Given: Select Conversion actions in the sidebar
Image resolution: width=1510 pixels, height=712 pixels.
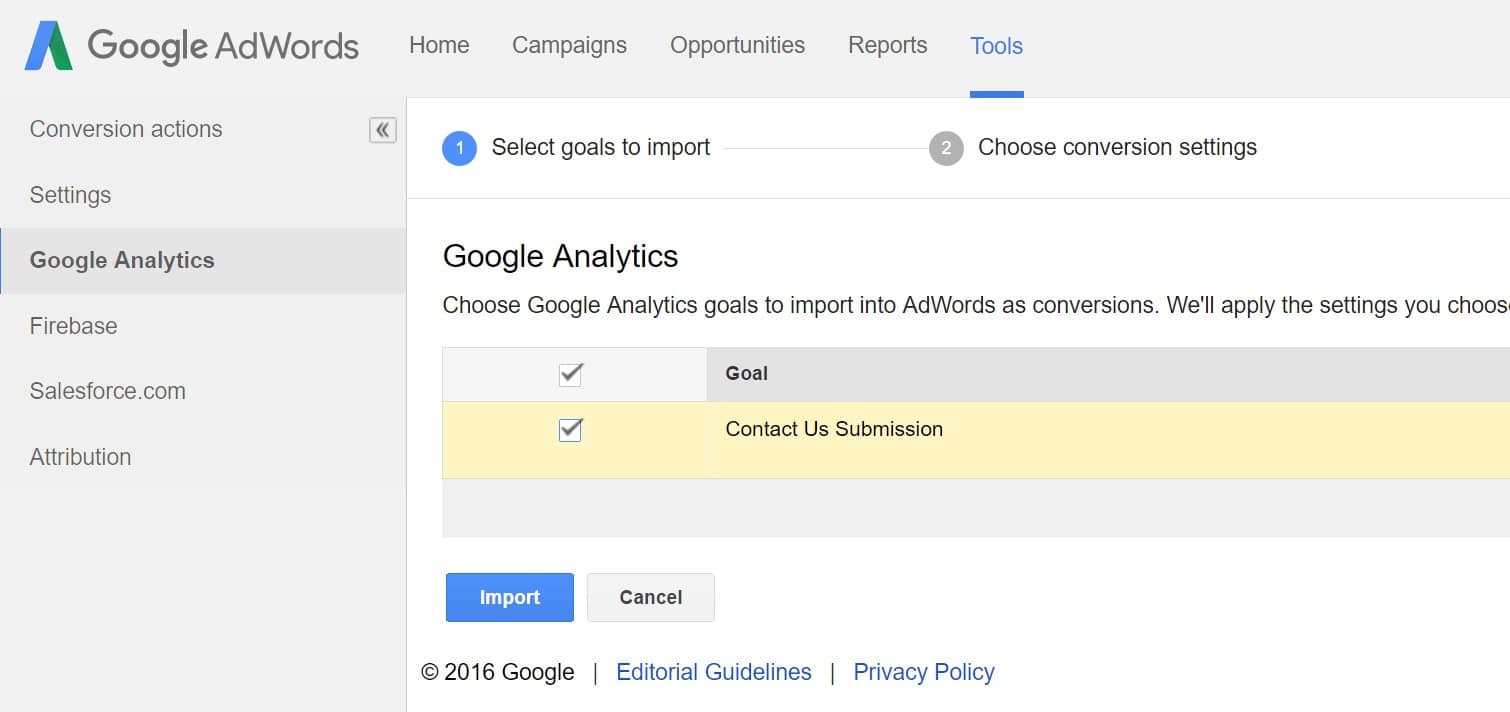Looking at the screenshot, I should (x=126, y=128).
